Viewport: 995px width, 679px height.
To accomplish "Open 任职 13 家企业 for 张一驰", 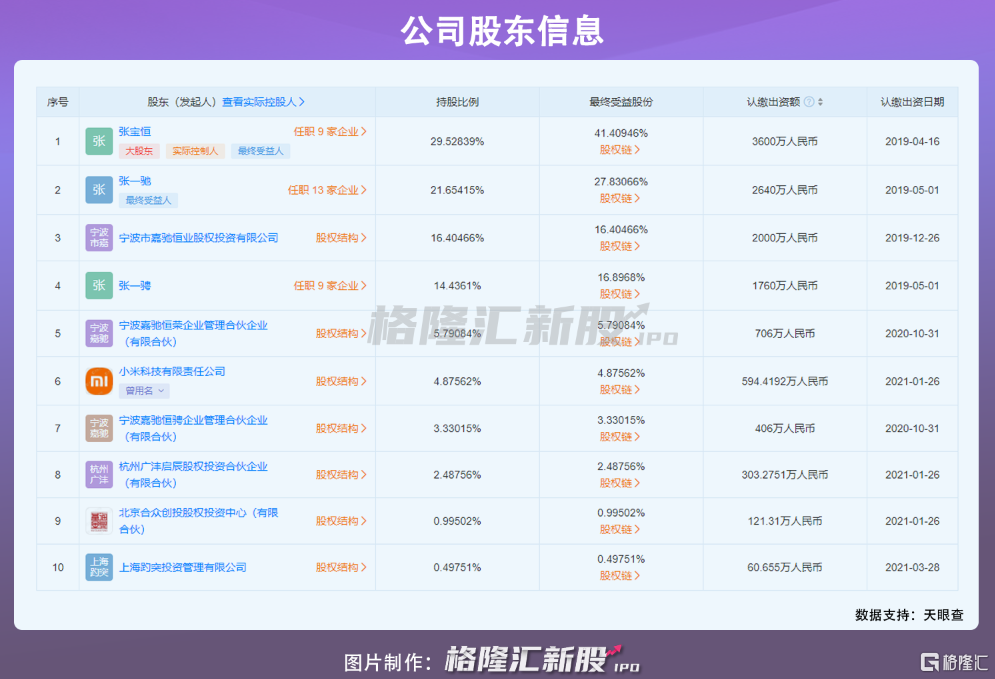I will (x=327, y=190).
